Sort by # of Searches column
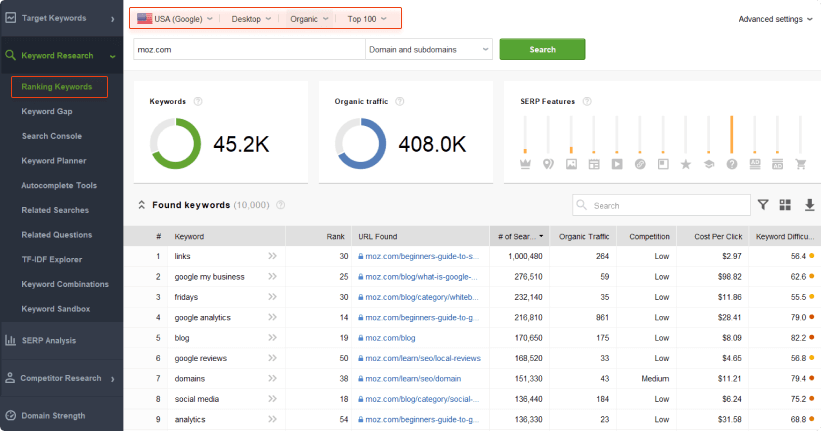The height and width of the screenshot is (431, 821). (519, 236)
